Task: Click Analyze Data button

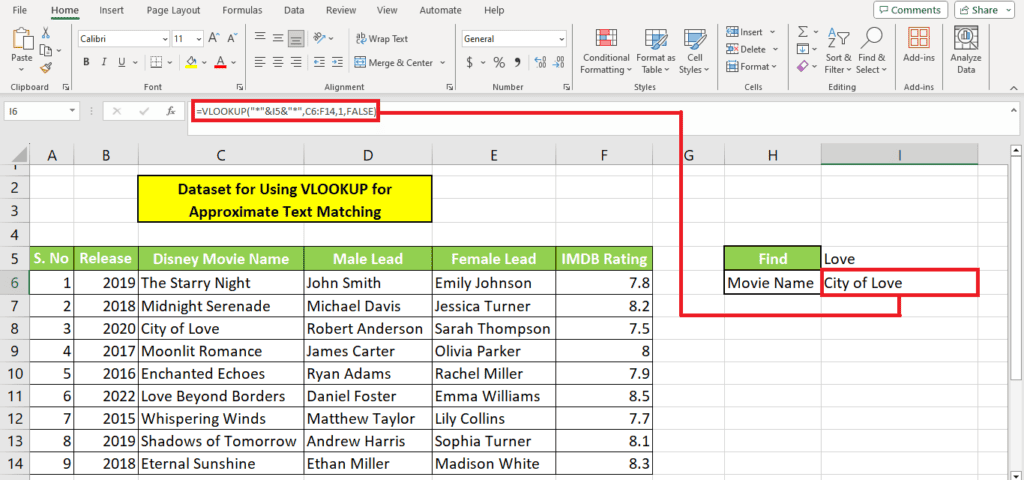Action: 965,51
